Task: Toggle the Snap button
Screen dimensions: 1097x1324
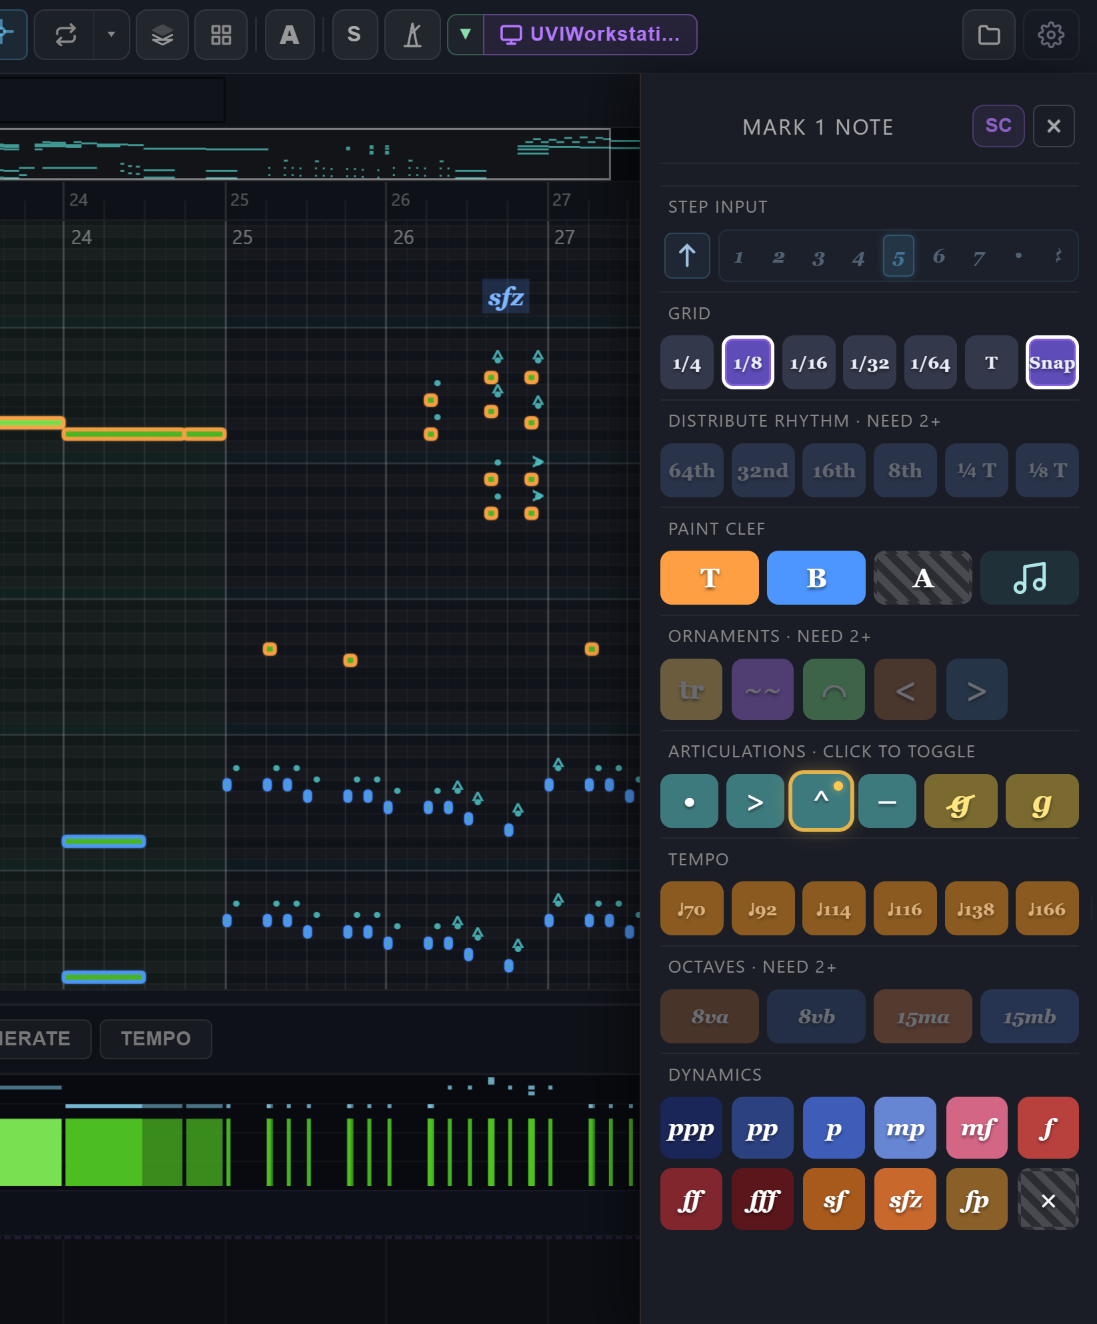Action: 1053,363
